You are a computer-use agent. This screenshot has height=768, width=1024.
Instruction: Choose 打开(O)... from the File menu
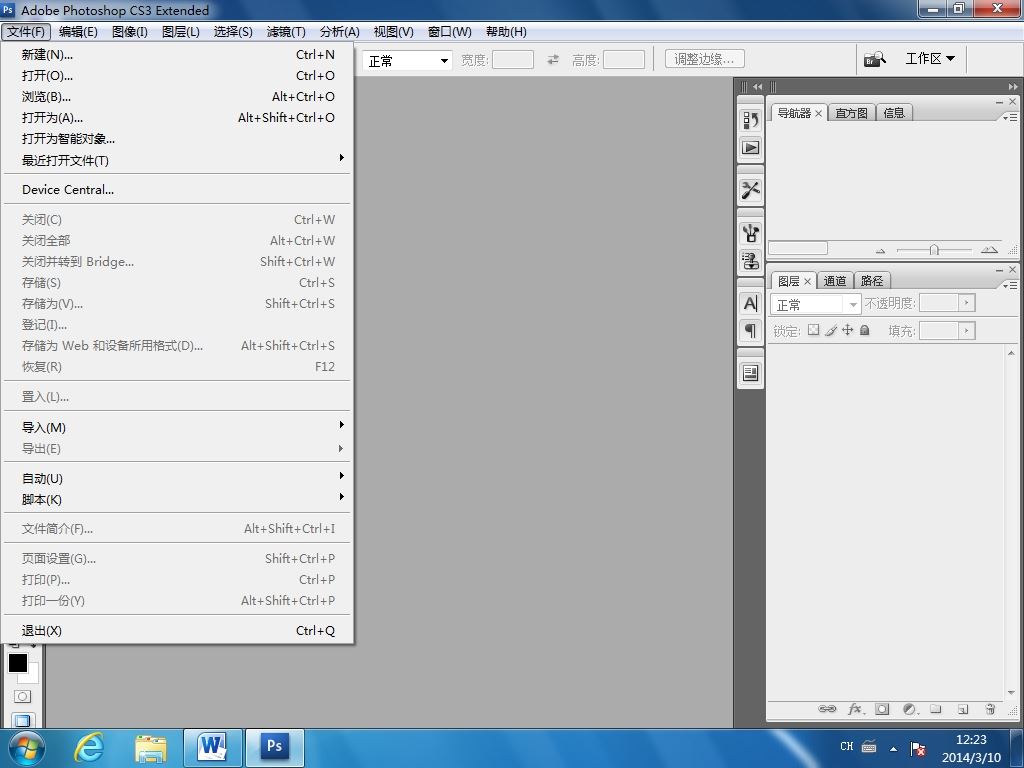pyautogui.click(x=177, y=76)
